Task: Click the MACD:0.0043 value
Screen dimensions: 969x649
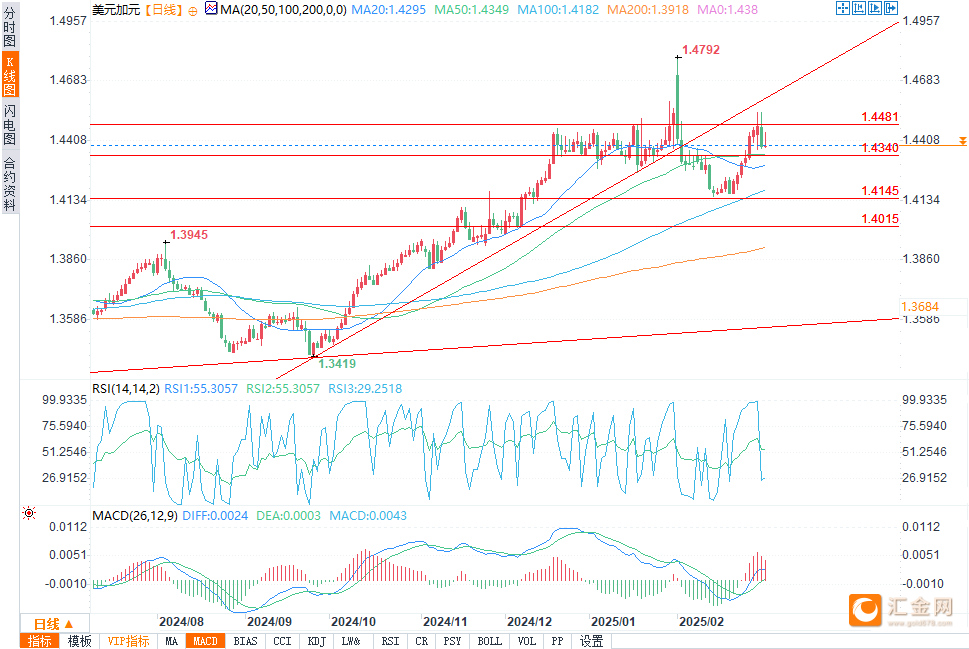Action: click(368, 515)
